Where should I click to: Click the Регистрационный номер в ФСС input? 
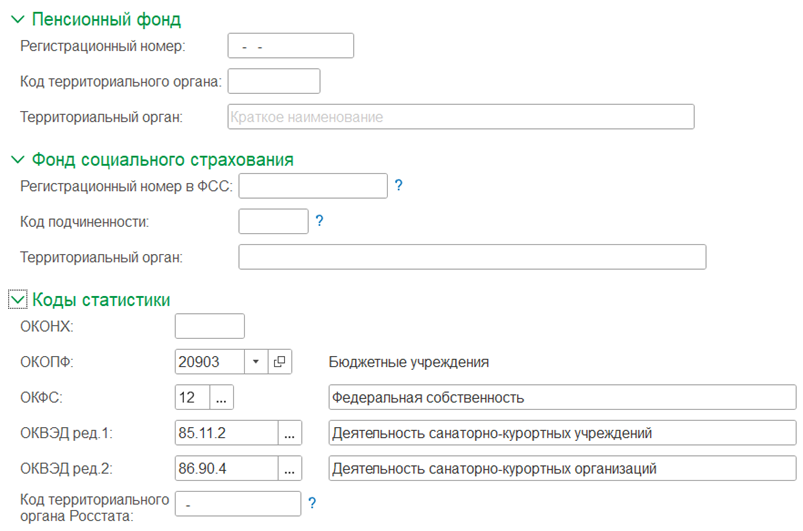[313, 186]
